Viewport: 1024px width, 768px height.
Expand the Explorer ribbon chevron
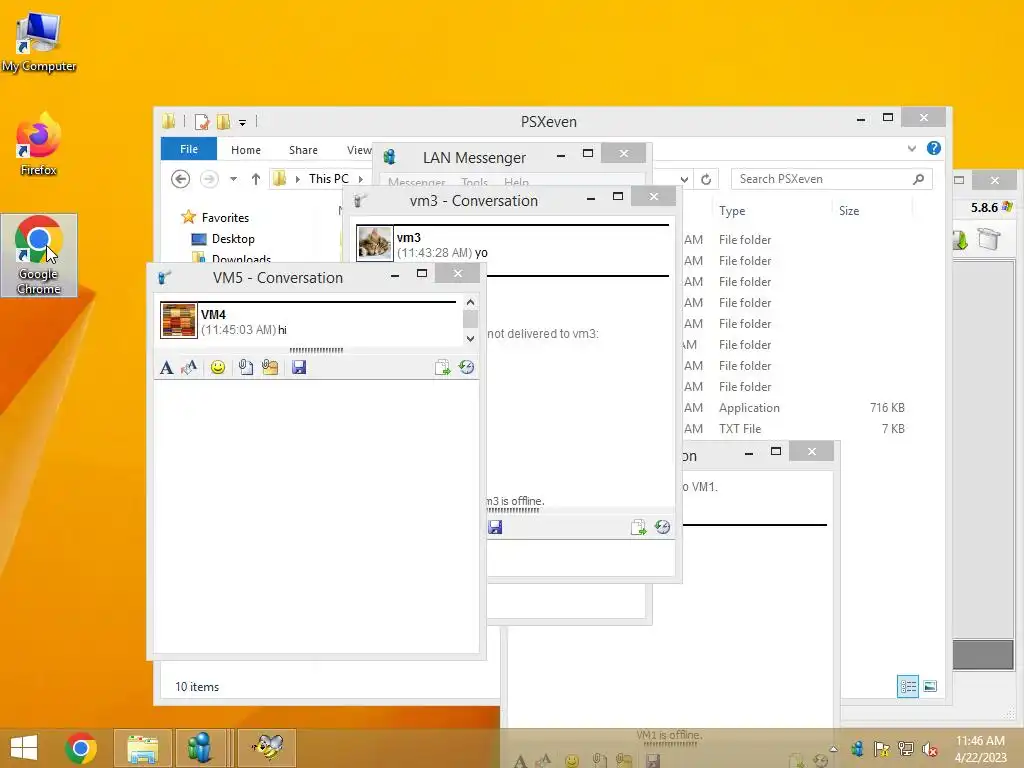[x=912, y=149]
